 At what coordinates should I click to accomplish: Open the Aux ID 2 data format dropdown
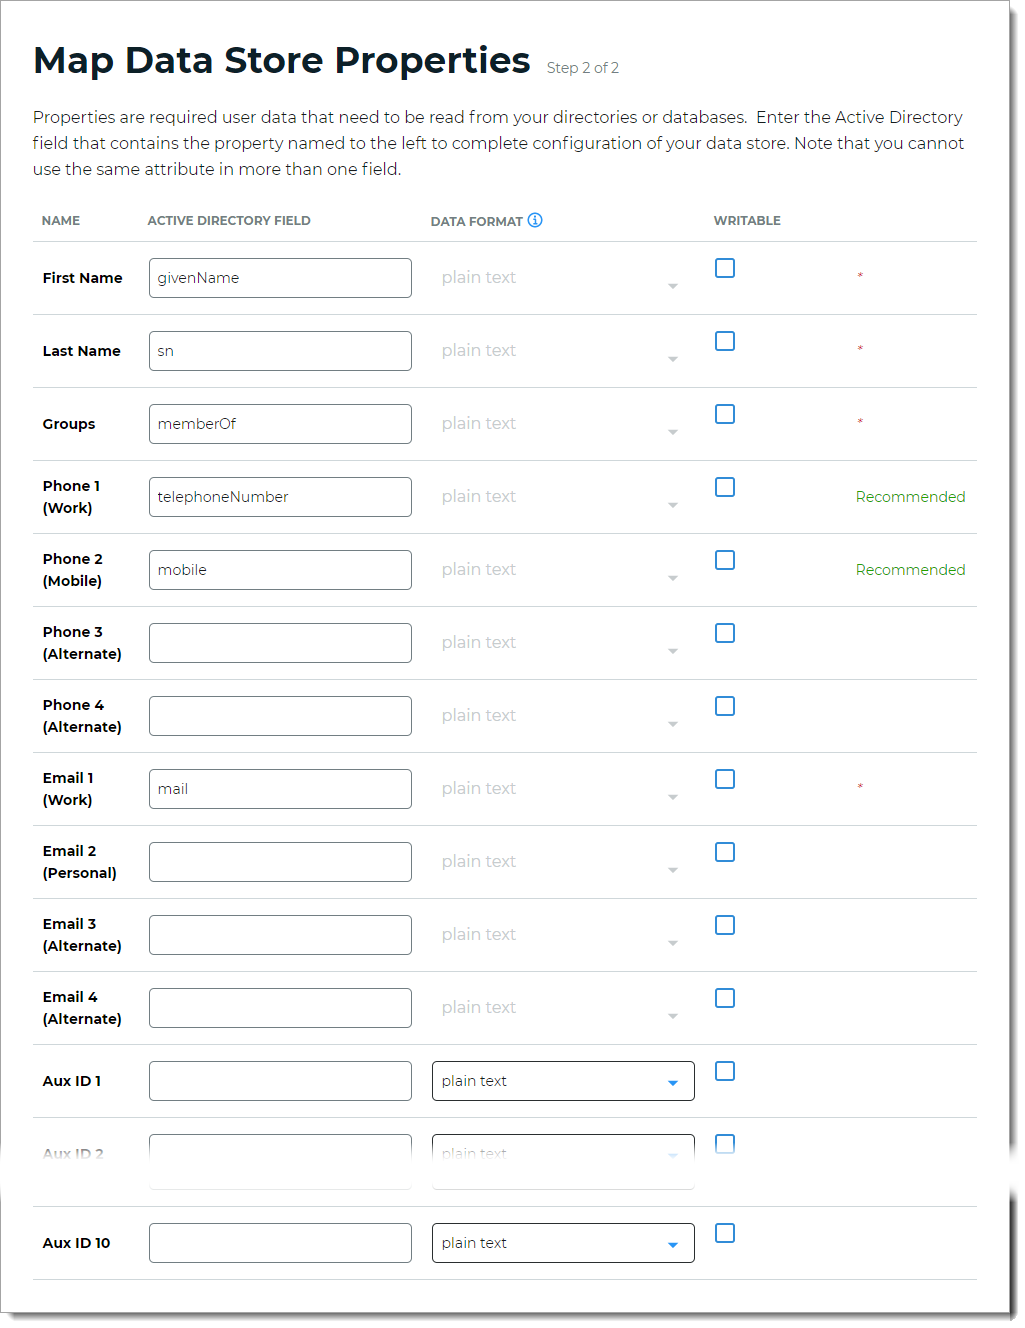click(562, 1151)
